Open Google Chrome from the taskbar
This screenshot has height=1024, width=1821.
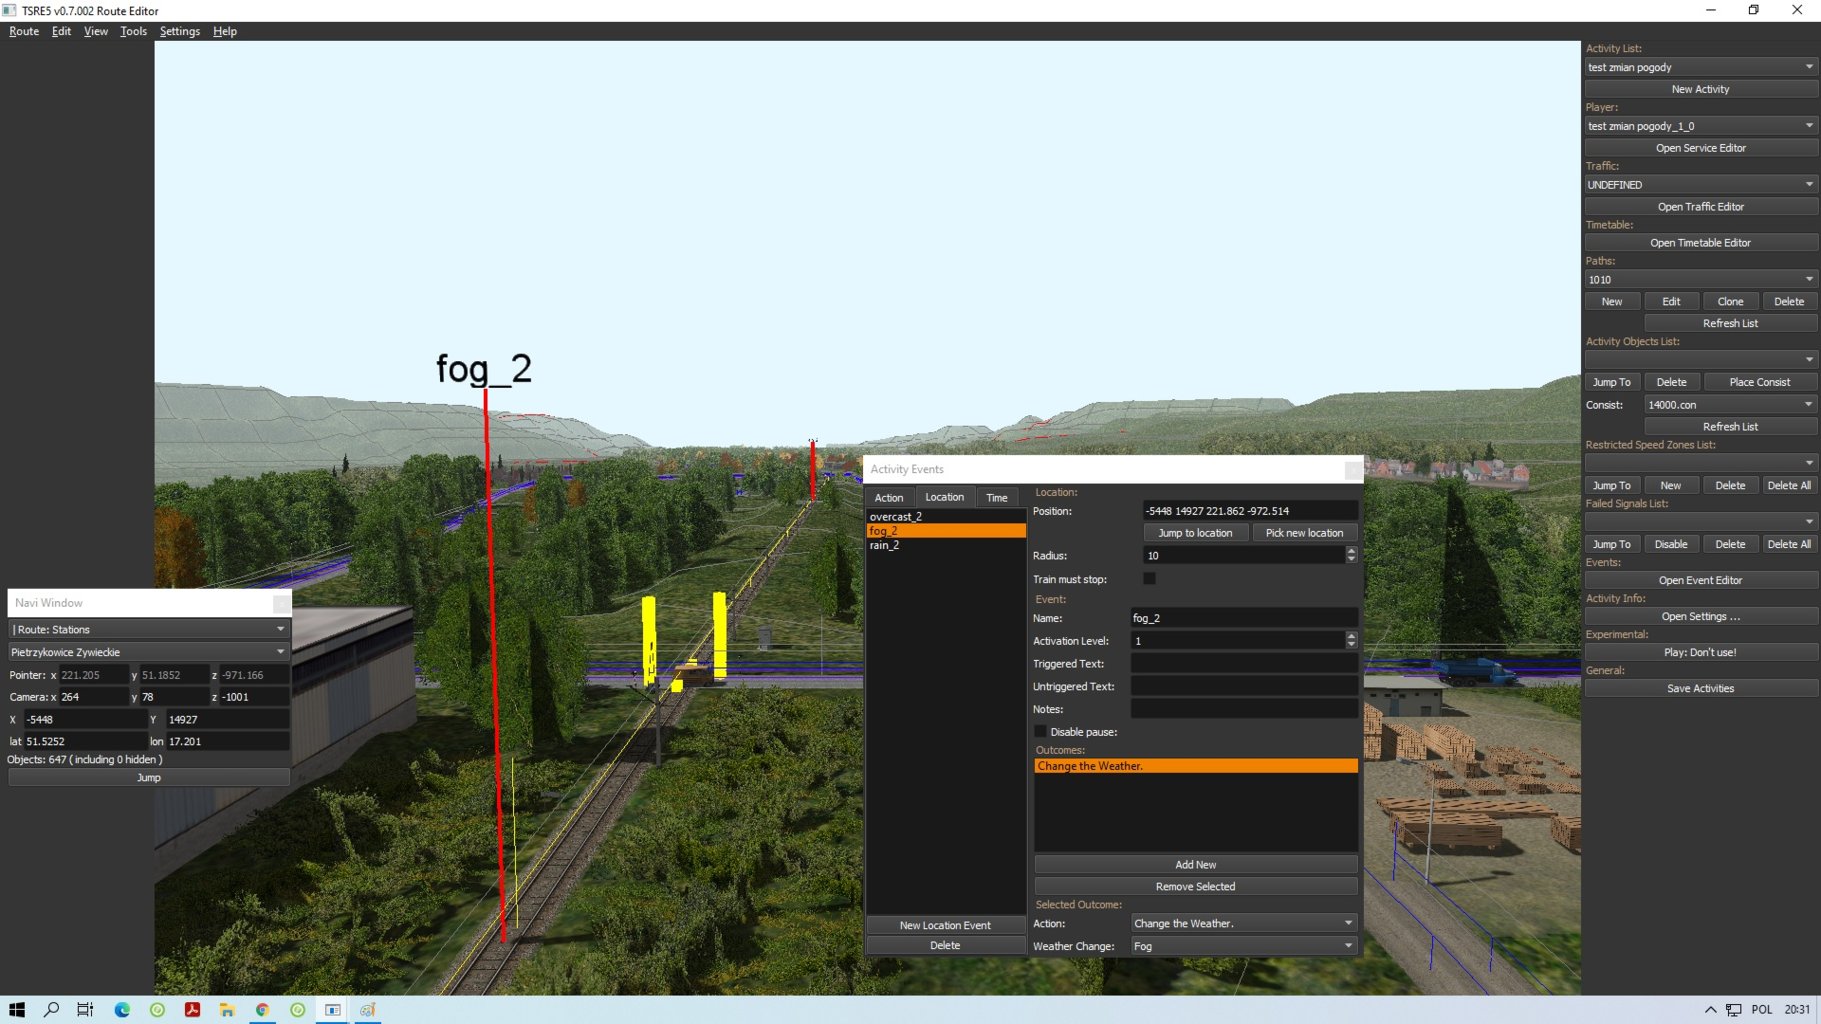262,1010
